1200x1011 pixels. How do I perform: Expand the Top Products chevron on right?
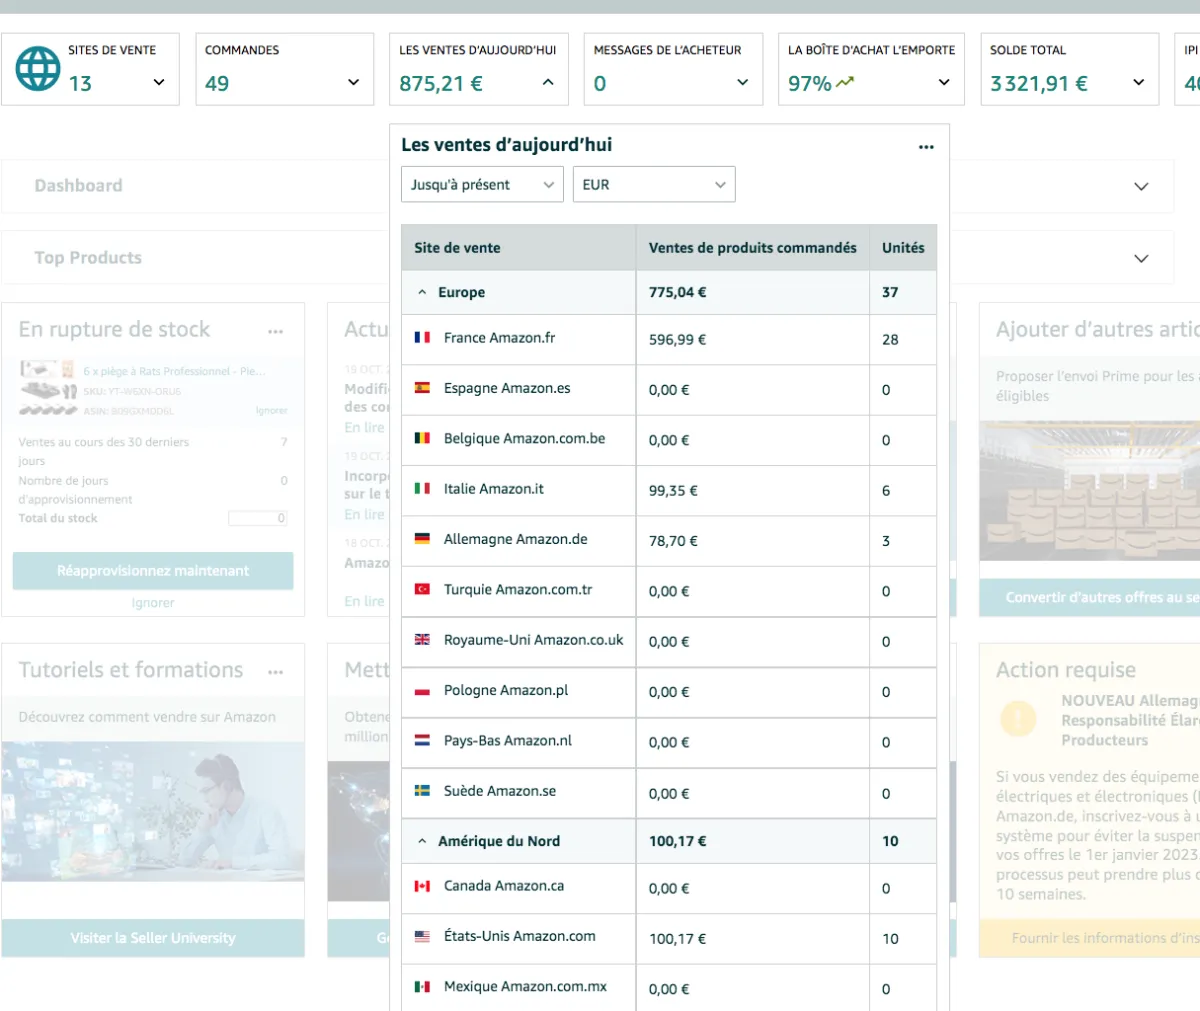point(1141,258)
